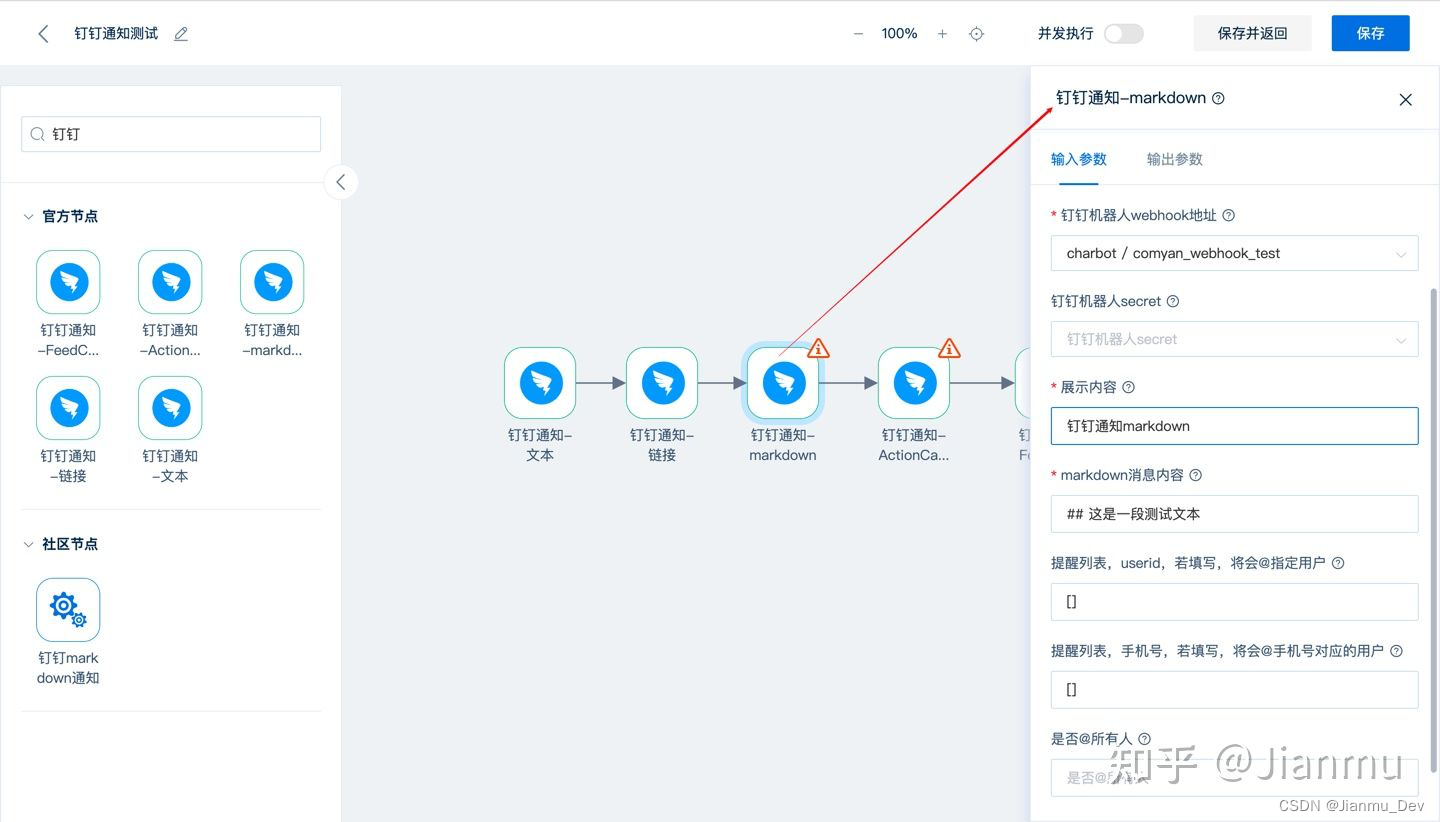This screenshot has width=1440, height=822.
Task: Click the 展示内容 input field
Action: click(x=1234, y=426)
